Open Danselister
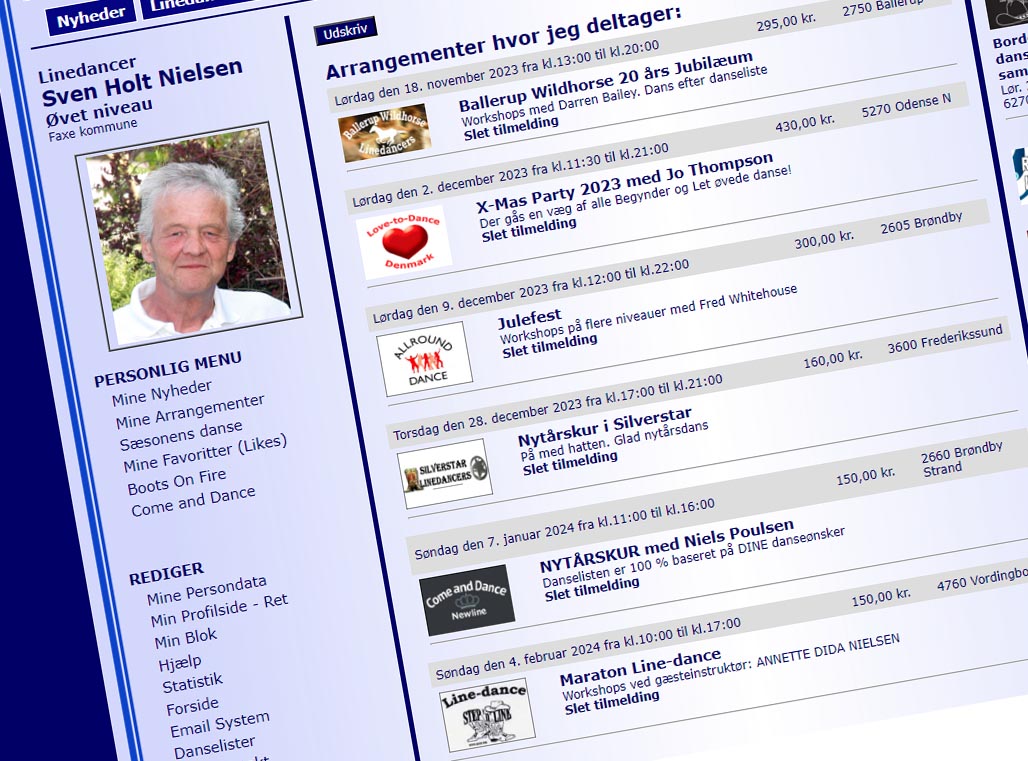The image size is (1028, 761). coord(214,747)
